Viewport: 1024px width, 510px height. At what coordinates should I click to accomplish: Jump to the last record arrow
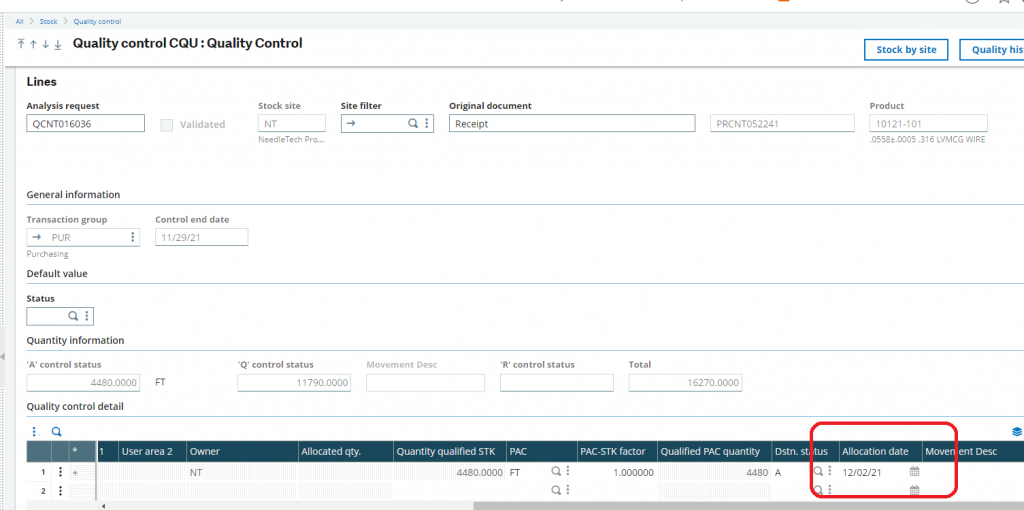57,44
